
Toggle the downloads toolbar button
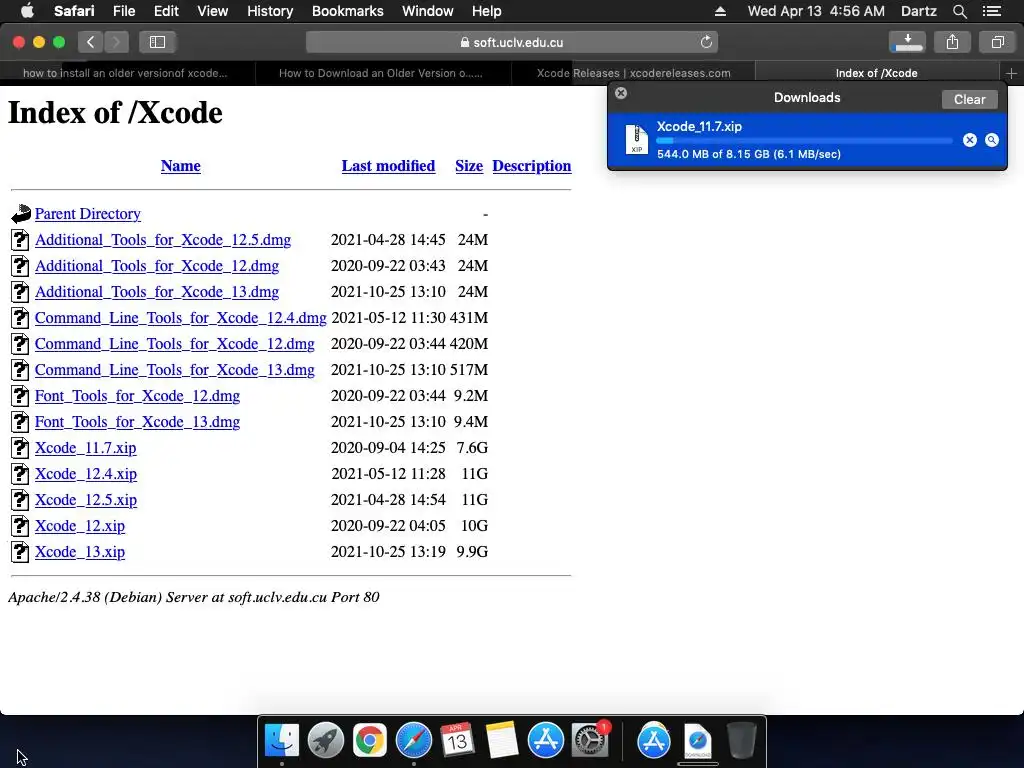click(906, 42)
